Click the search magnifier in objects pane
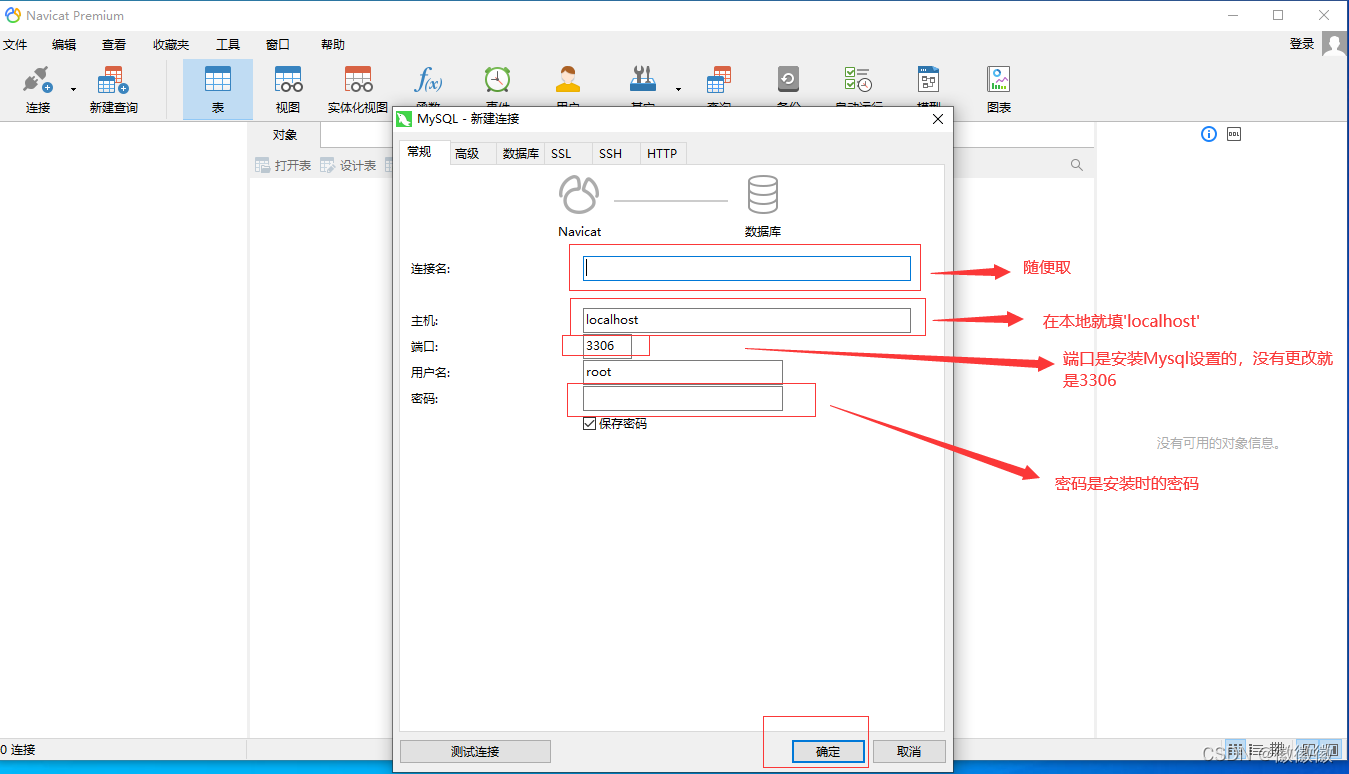 (1077, 165)
